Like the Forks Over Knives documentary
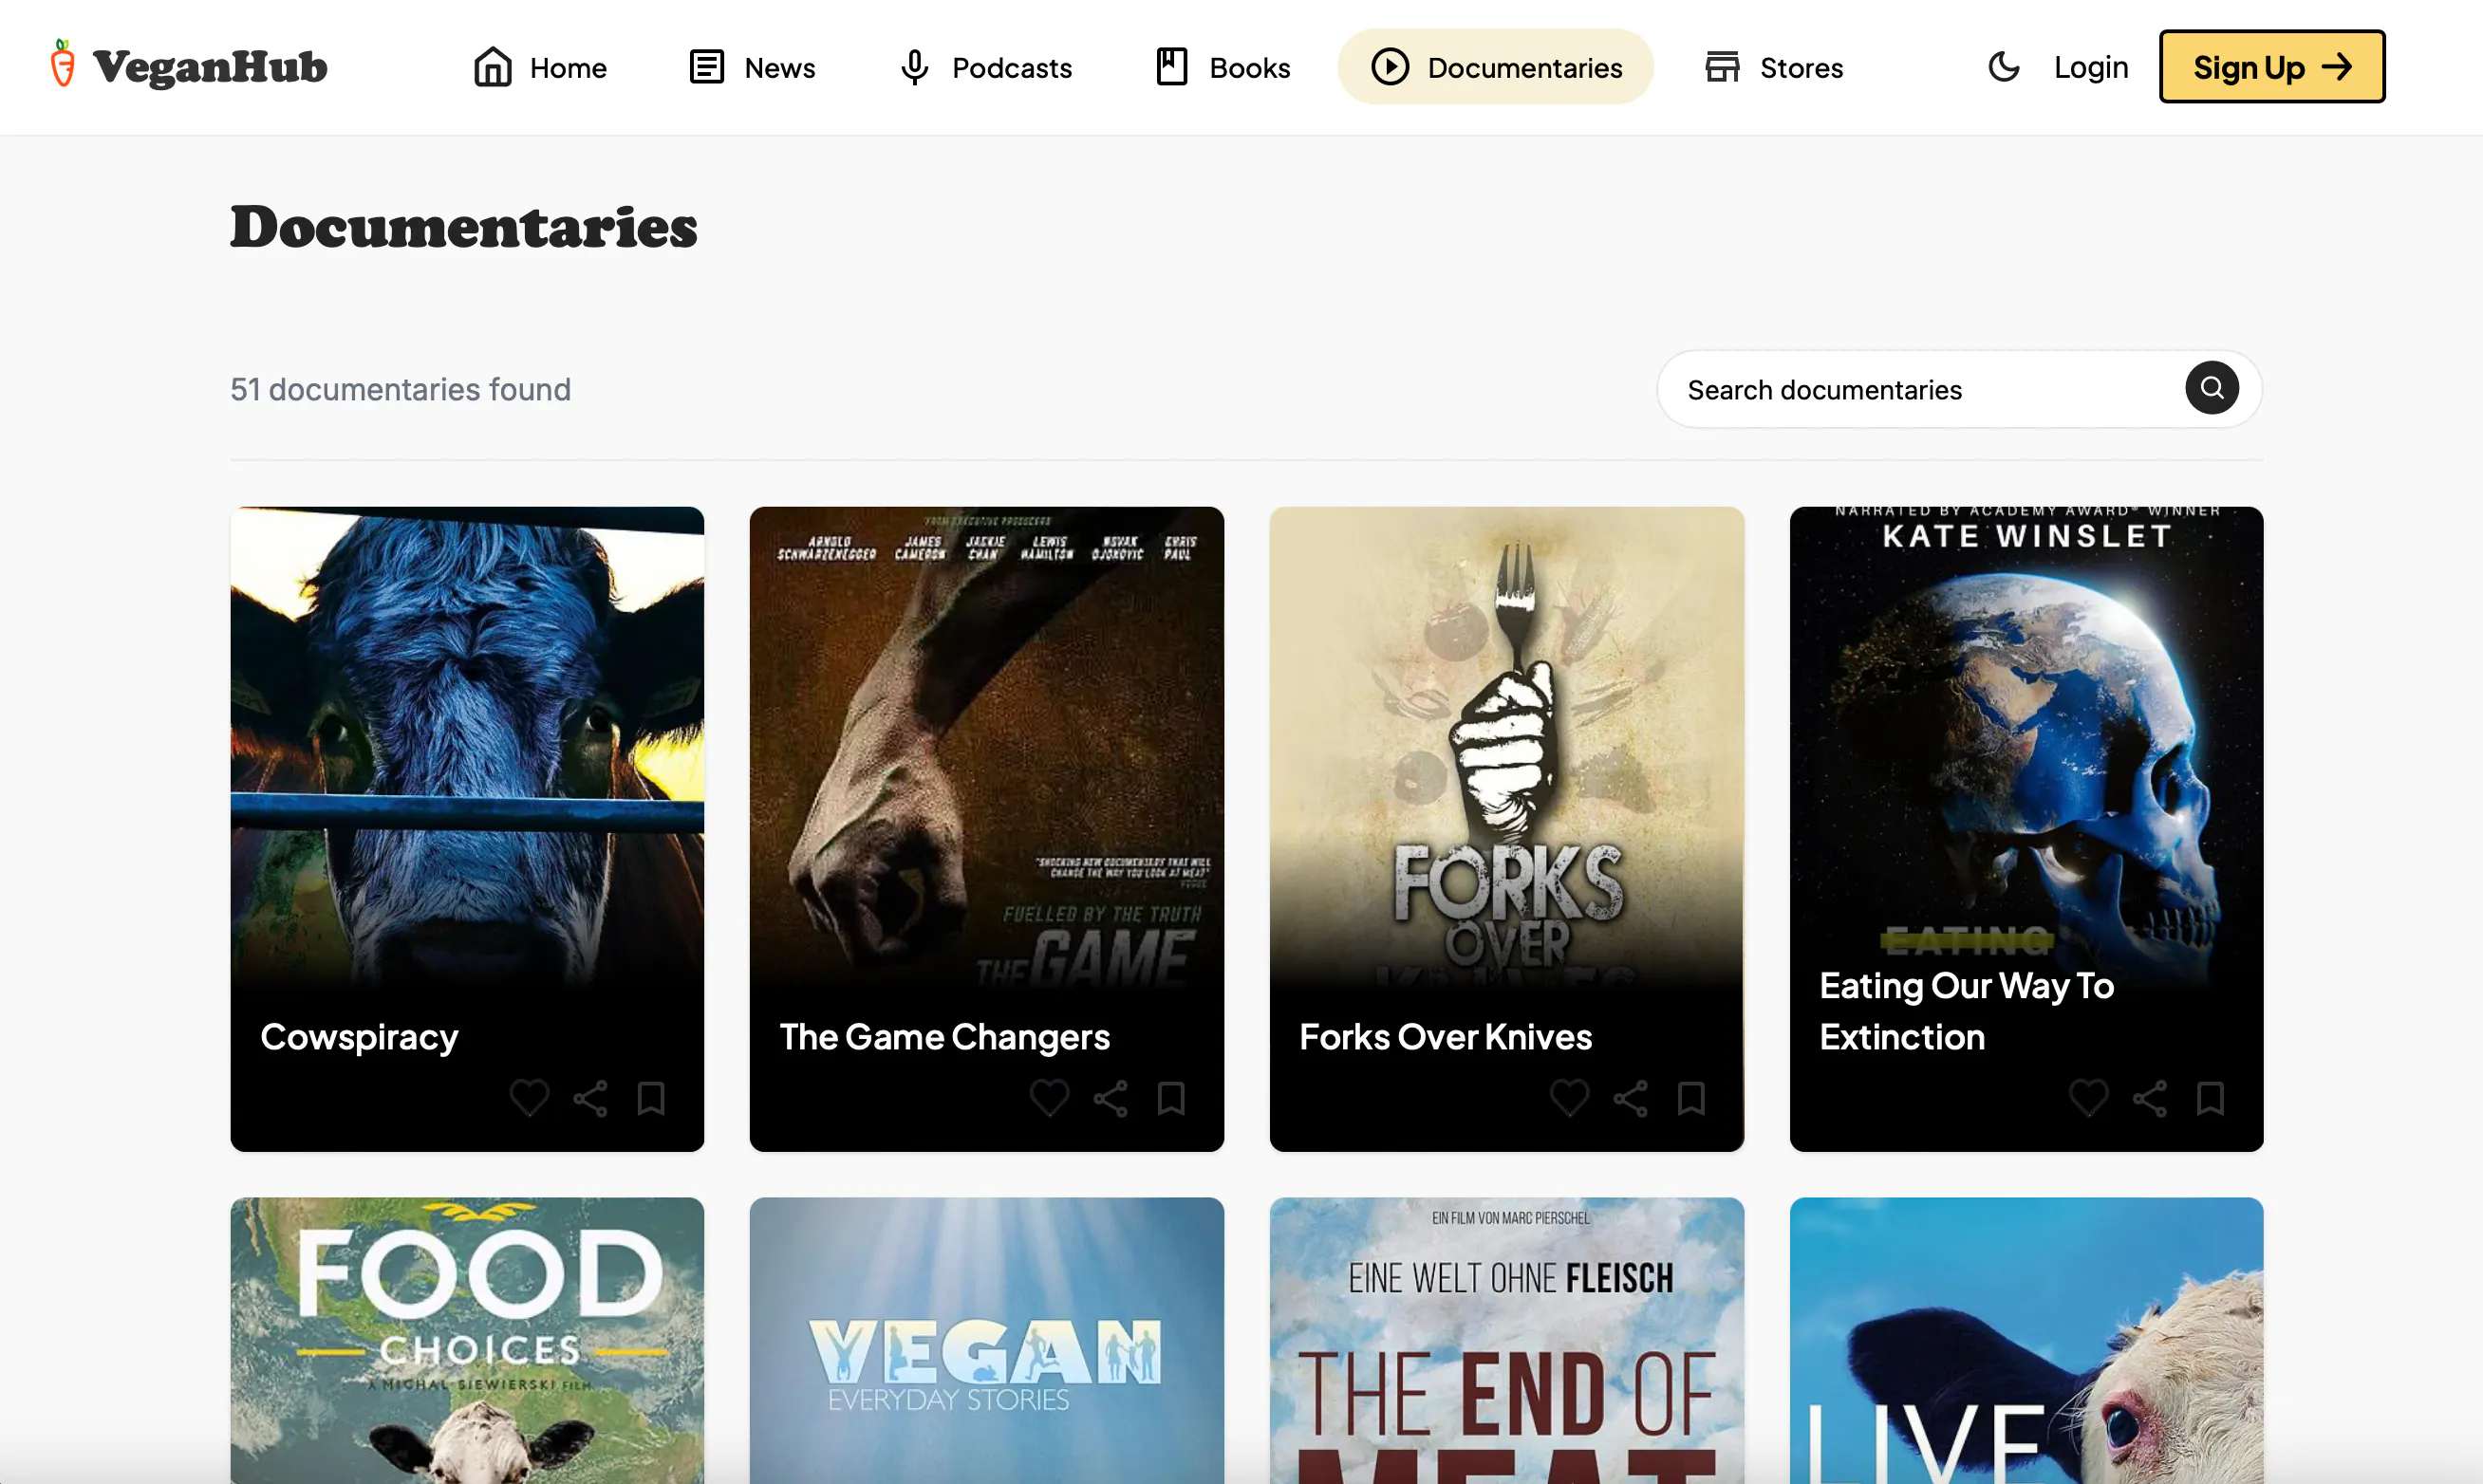Viewport: 2483px width, 1484px height. 1569,1098
